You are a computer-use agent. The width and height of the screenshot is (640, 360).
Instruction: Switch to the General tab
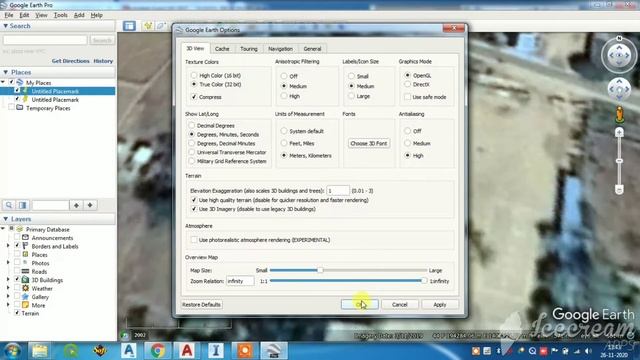(312, 49)
